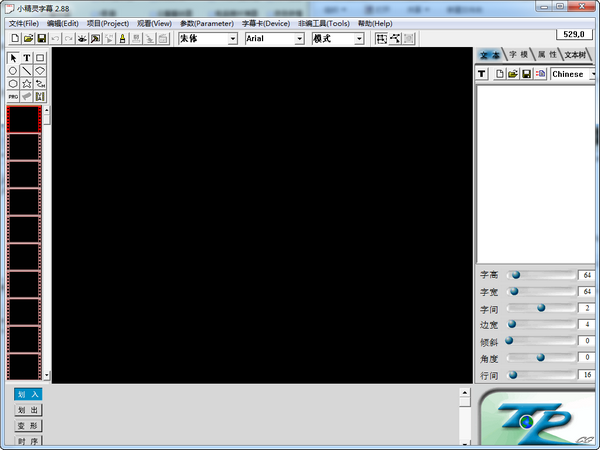The height and width of the screenshot is (450, 600).
Task: Open the 模式 mode dropdown
Action: coord(359,39)
